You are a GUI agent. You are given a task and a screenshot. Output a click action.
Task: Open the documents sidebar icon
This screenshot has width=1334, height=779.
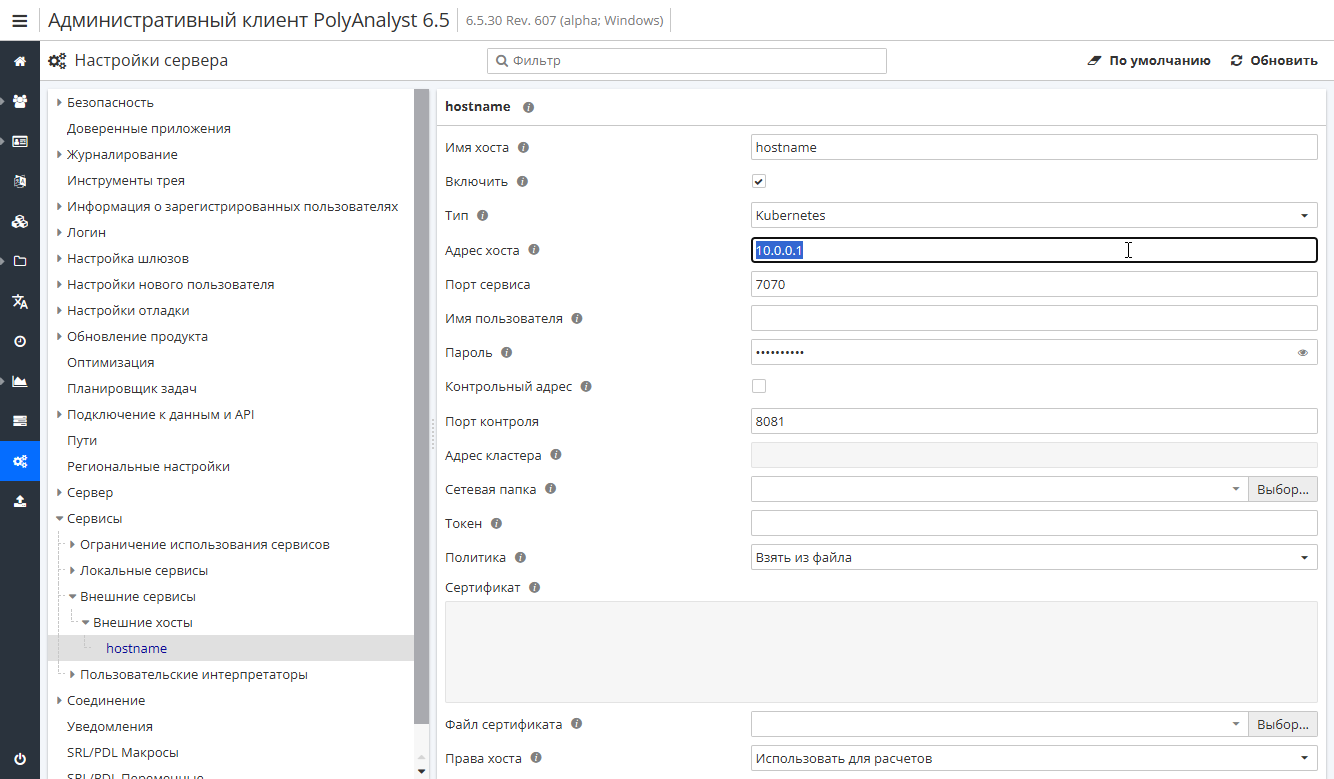[20, 181]
